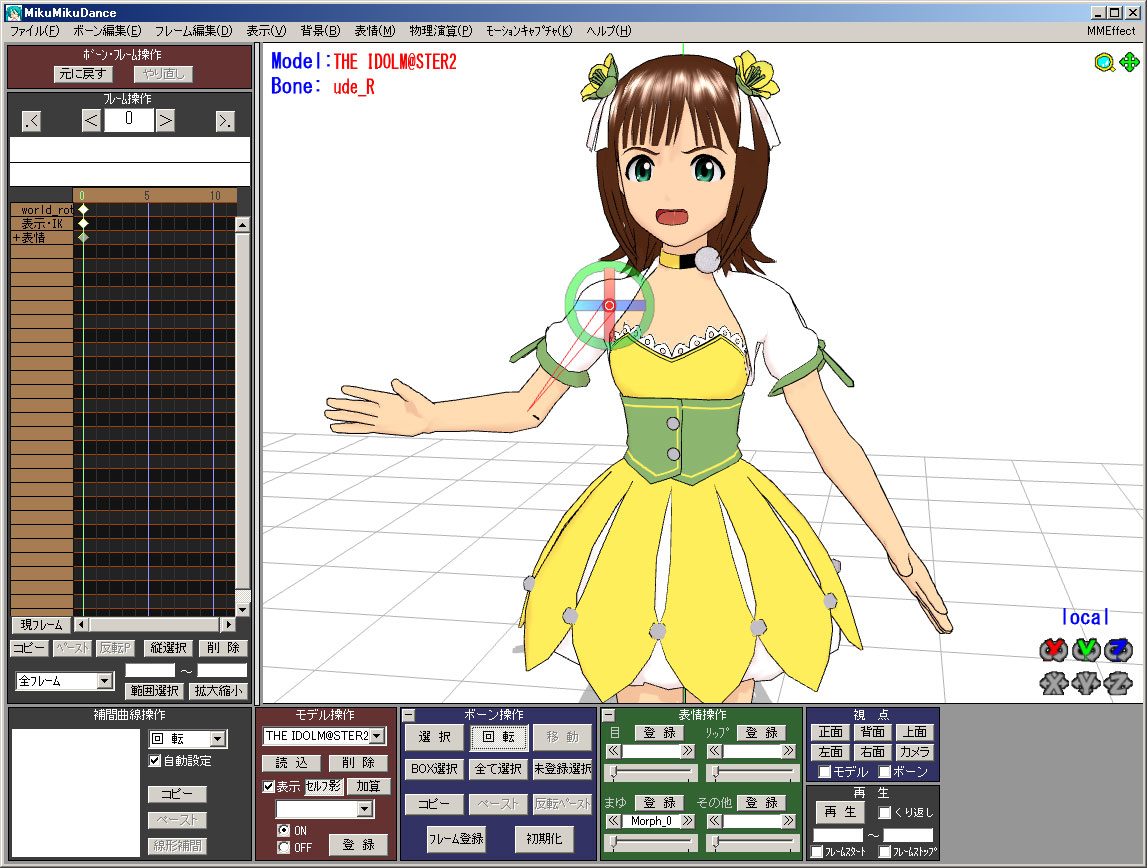
Task: Previous その他 morph double-arrow
Action: pyautogui.click(x=715, y=821)
